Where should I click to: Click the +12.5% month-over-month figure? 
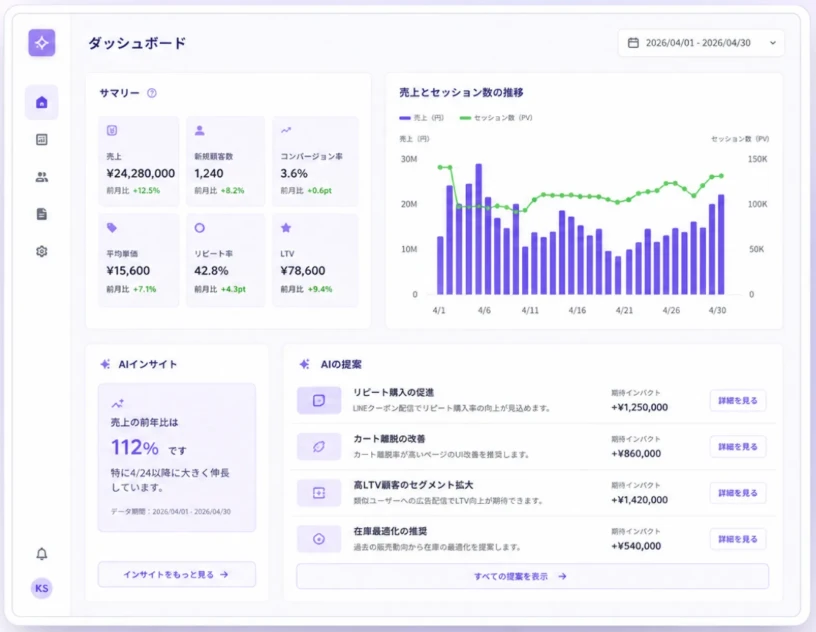(146, 191)
